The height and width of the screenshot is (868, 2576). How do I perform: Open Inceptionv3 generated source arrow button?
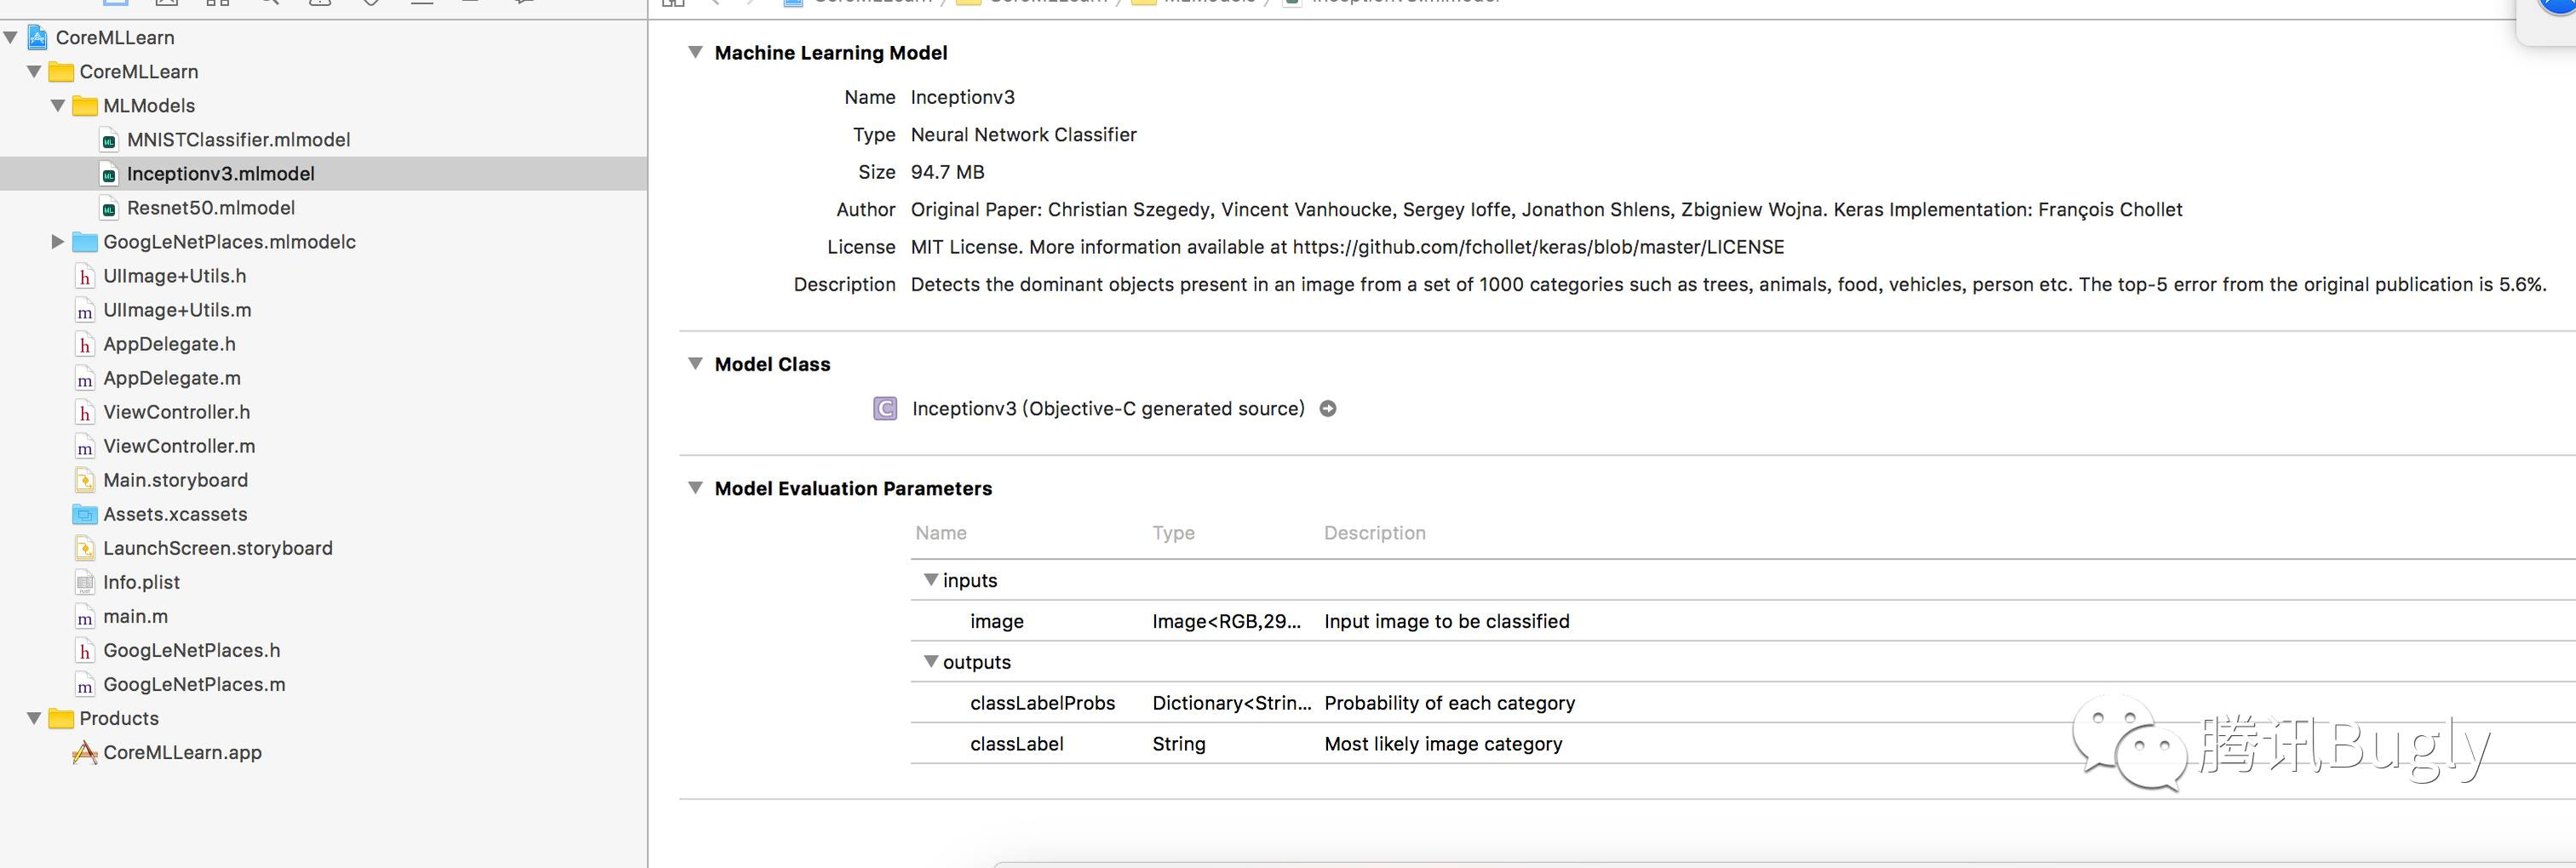(1328, 409)
